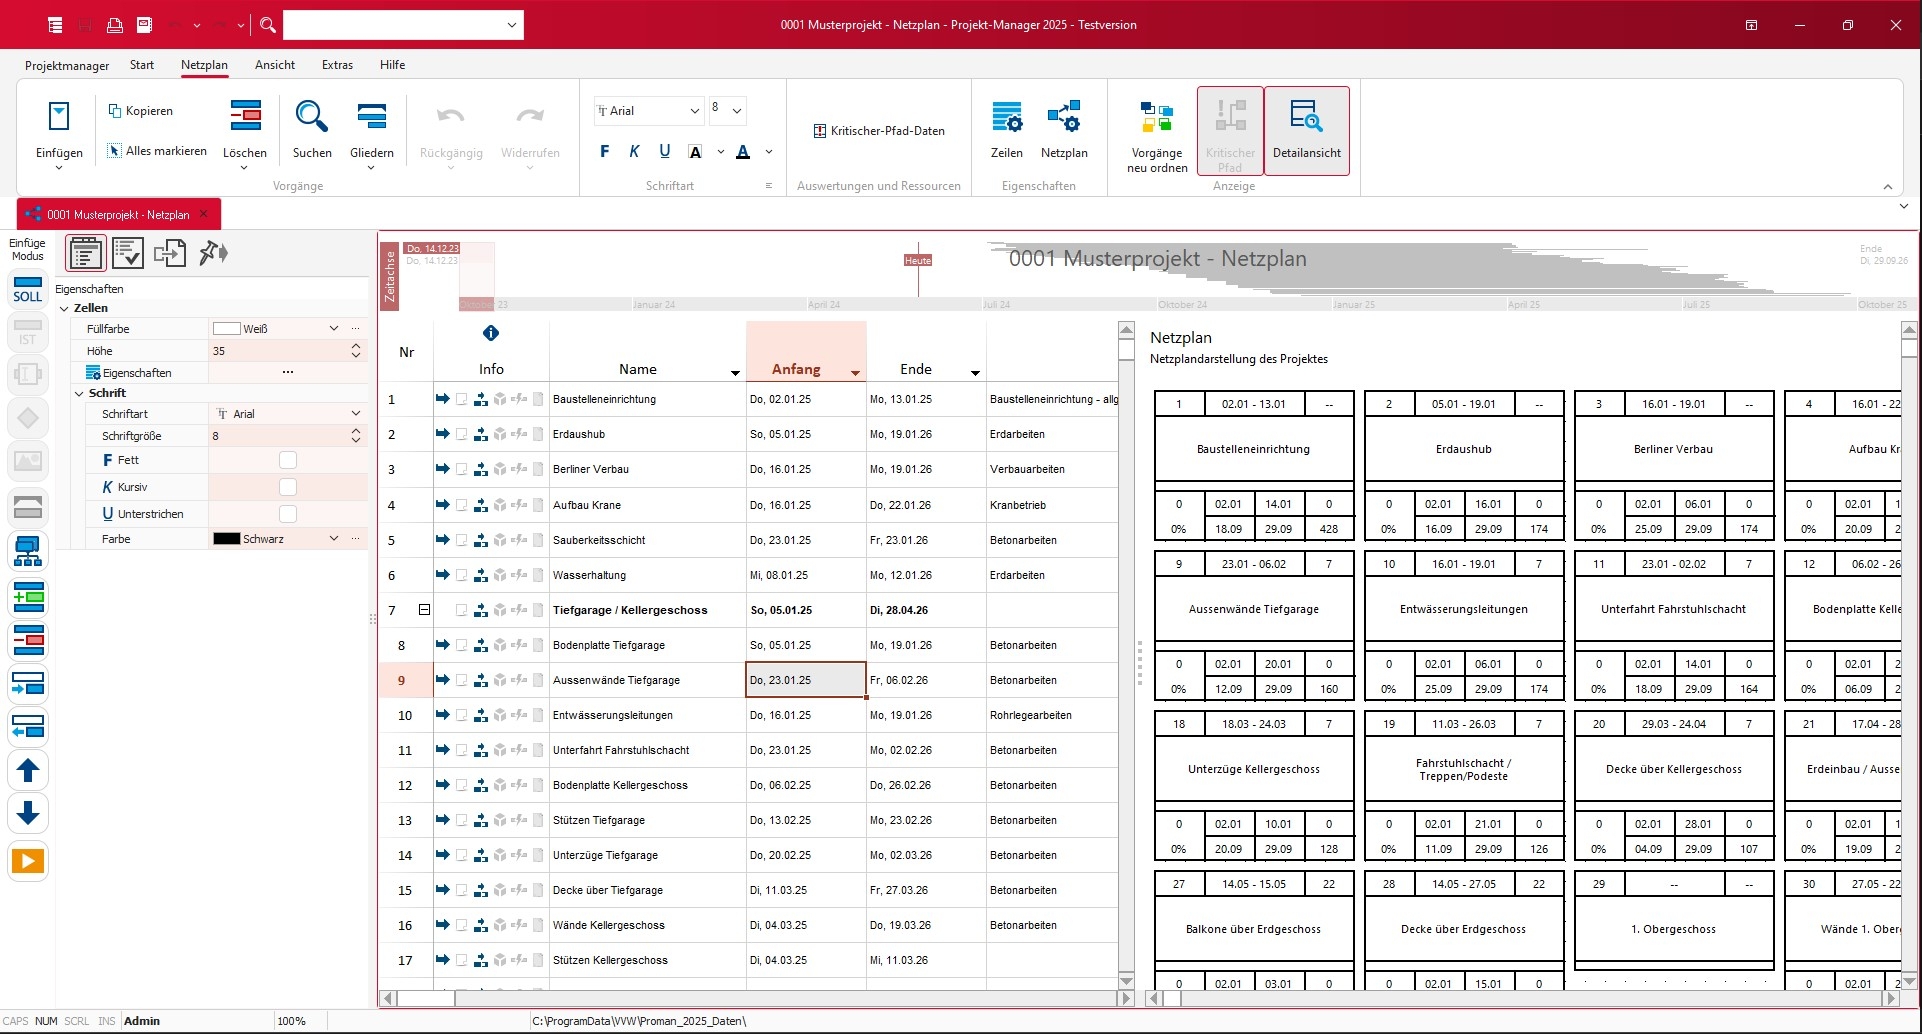Click the blue up arrow in sidebar
Image resolution: width=1922 pixels, height=1034 pixels.
[x=28, y=770]
